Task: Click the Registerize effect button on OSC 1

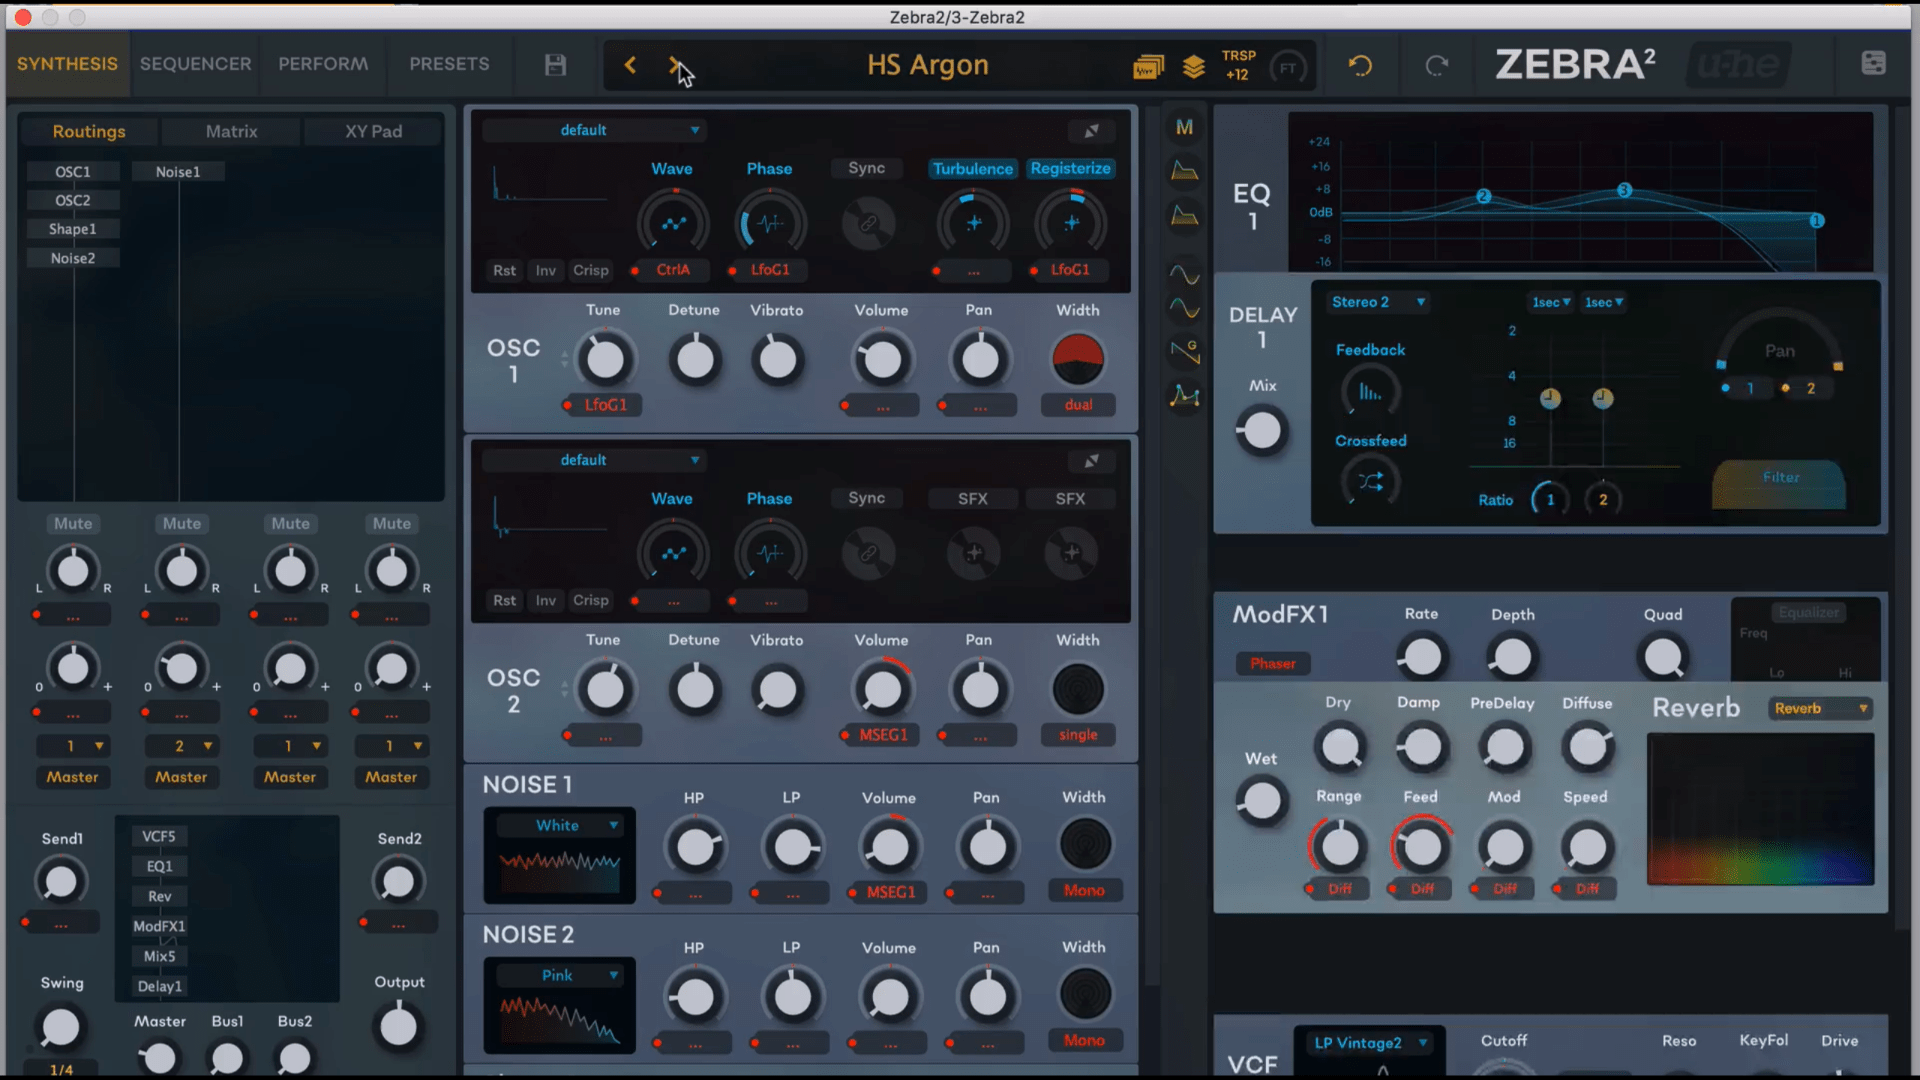Action: pyautogui.click(x=1070, y=169)
